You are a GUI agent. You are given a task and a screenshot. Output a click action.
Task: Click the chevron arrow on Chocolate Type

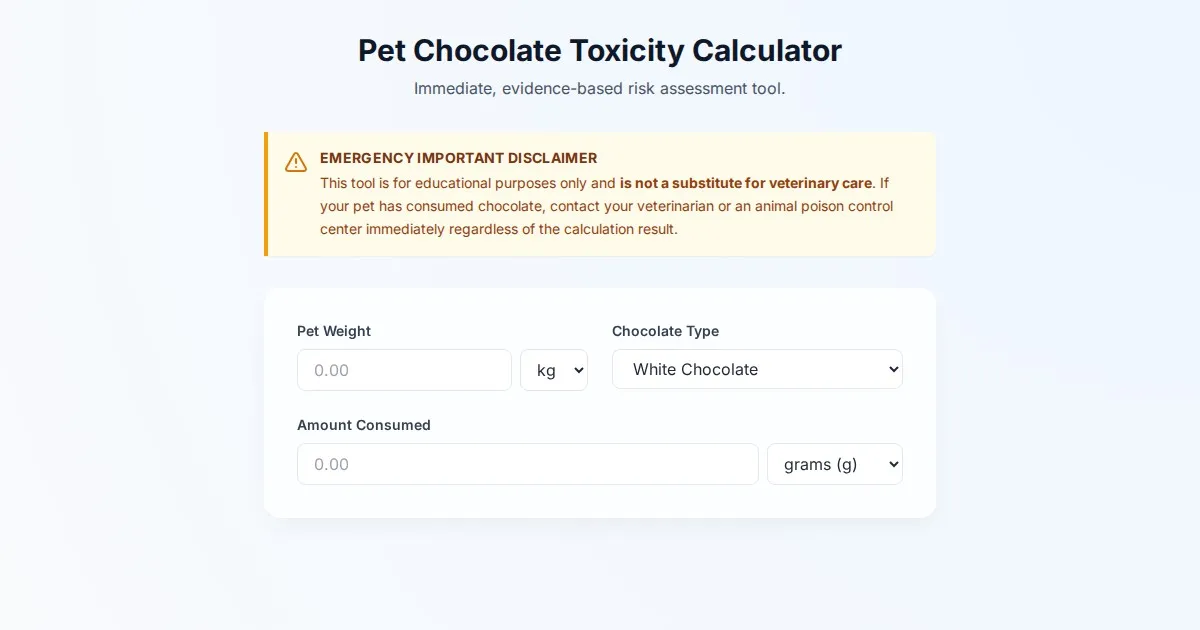pos(893,369)
